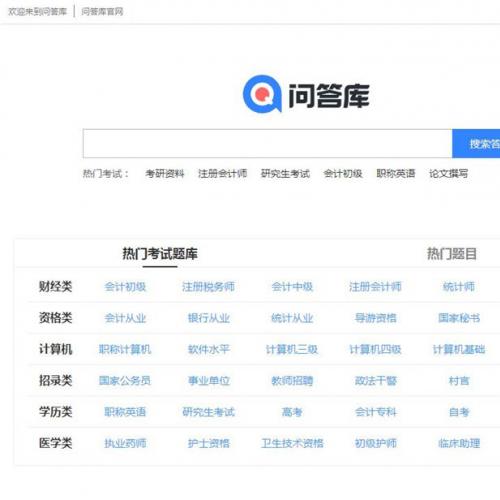
Task: Open 软件水平 question bank
Action: coord(209,349)
